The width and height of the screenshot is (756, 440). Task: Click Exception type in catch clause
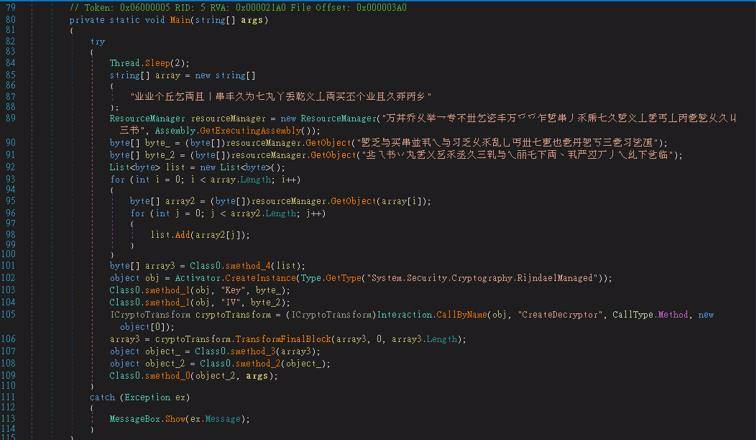[x=147, y=398]
